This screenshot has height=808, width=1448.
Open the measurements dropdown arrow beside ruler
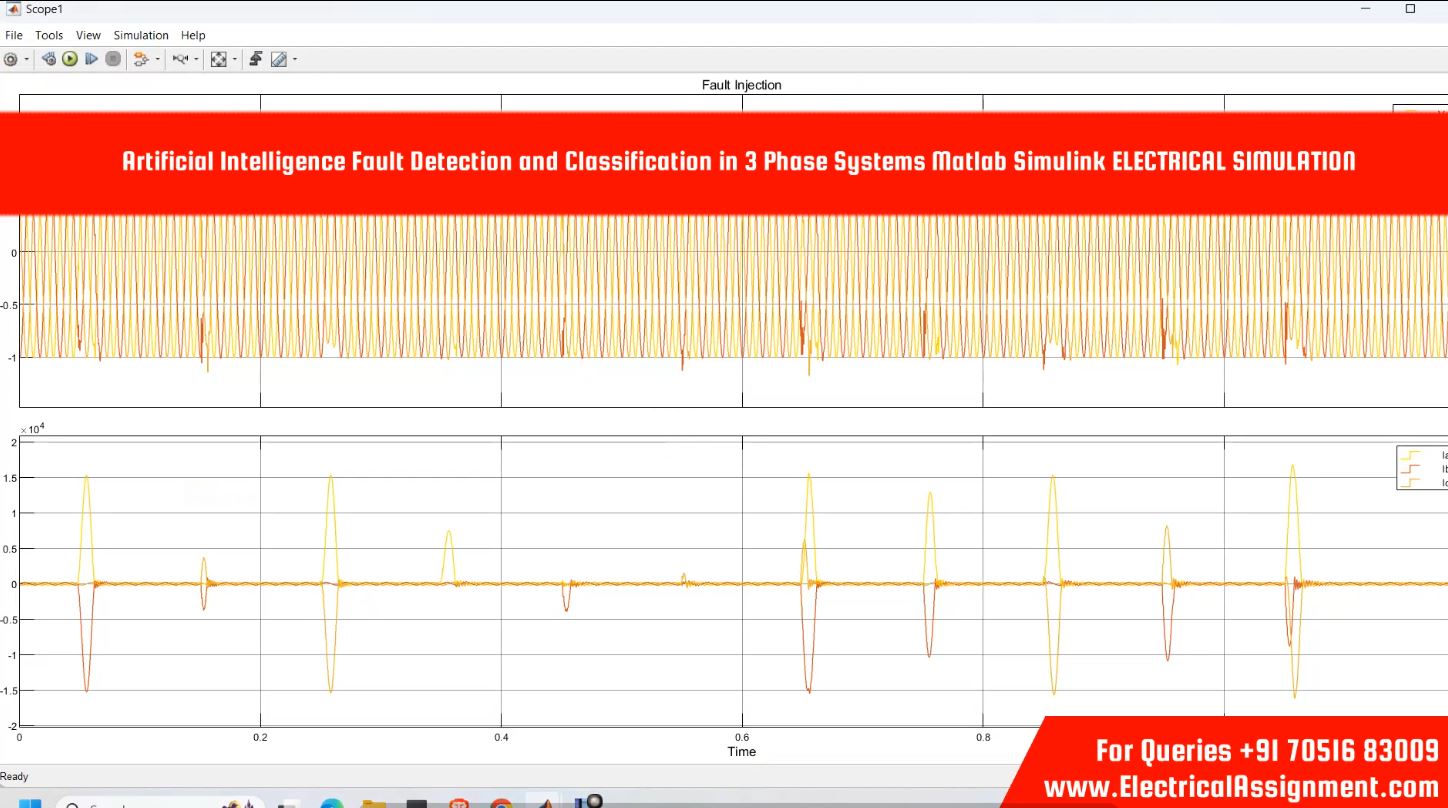[x=294, y=59]
